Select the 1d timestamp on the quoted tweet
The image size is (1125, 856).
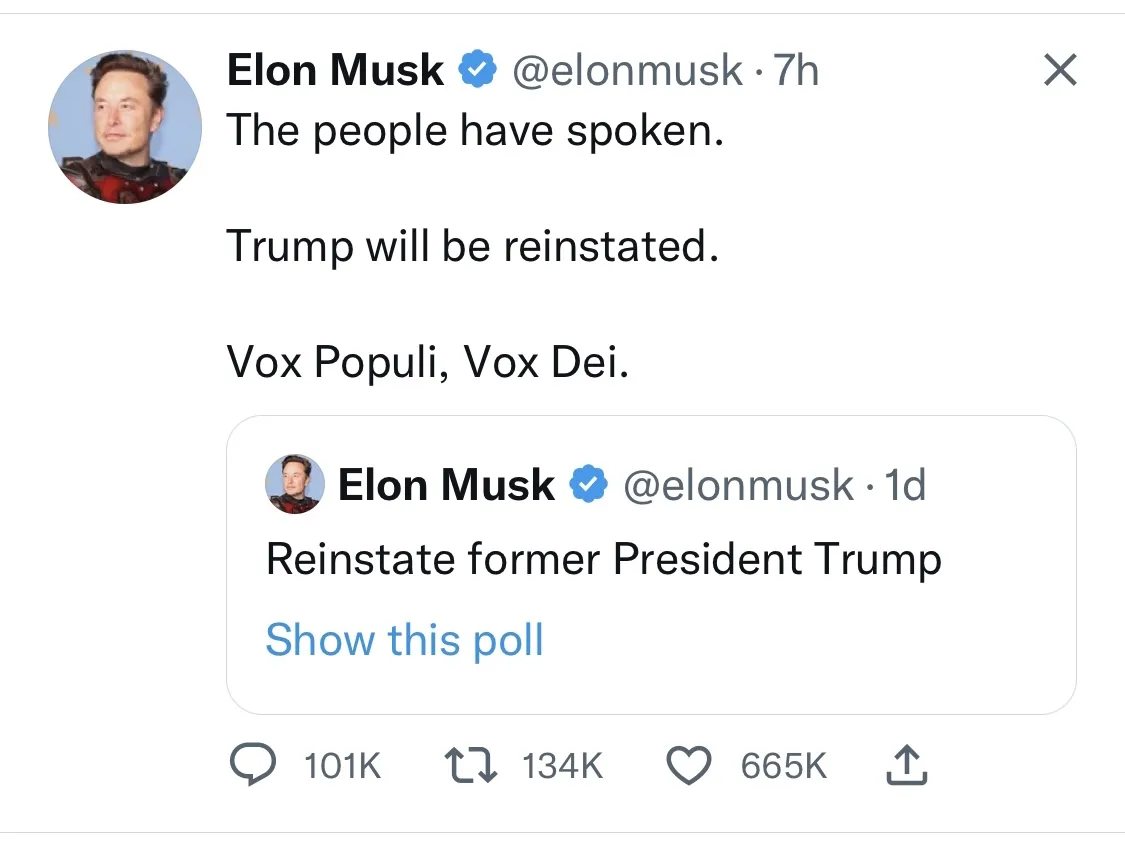(903, 484)
